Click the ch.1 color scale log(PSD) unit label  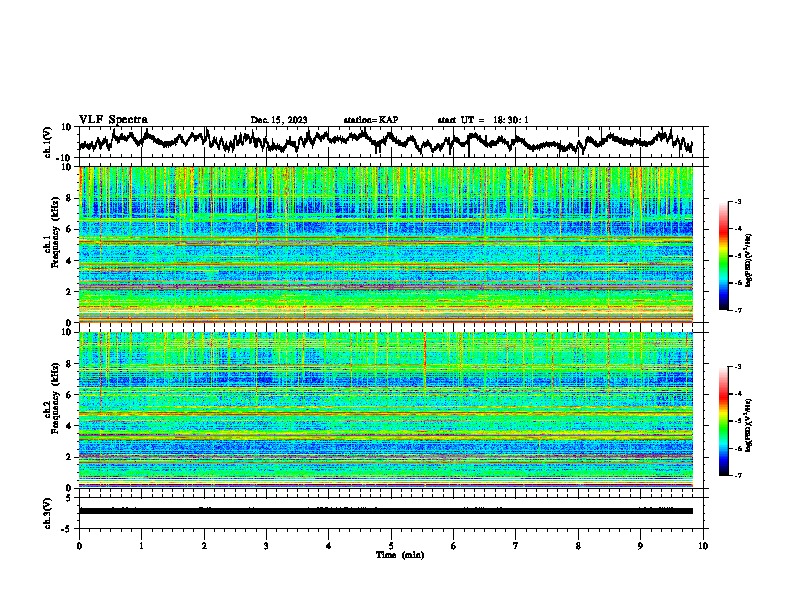pos(749,260)
